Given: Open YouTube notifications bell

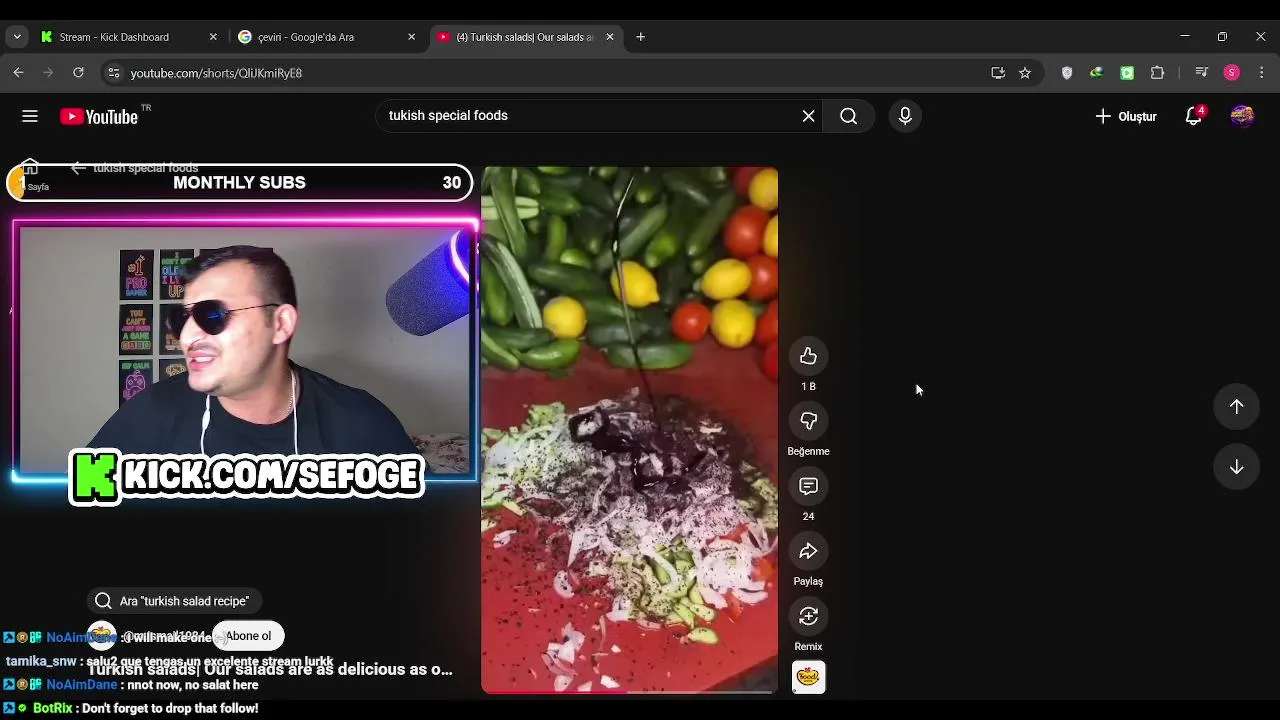Looking at the screenshot, I should click(1193, 116).
